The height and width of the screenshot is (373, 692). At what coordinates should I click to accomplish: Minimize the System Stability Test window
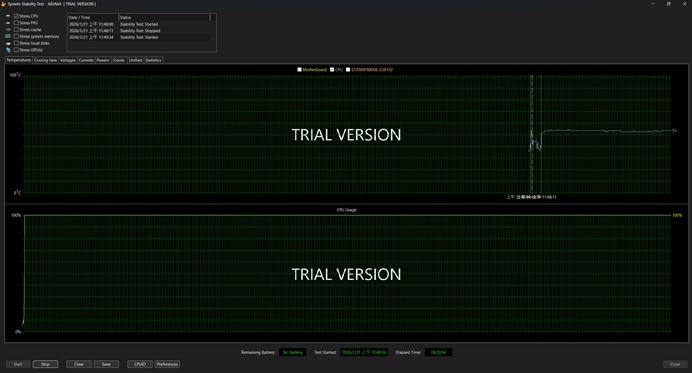(x=653, y=4)
